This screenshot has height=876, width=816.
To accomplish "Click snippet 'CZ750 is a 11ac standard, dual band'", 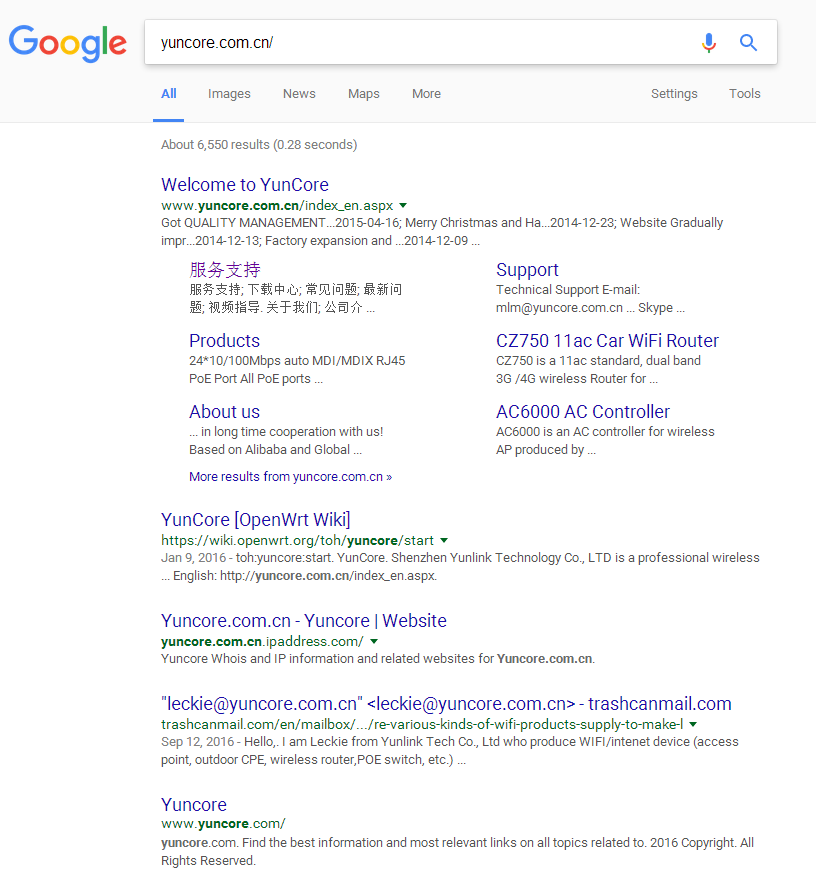I will coord(598,360).
